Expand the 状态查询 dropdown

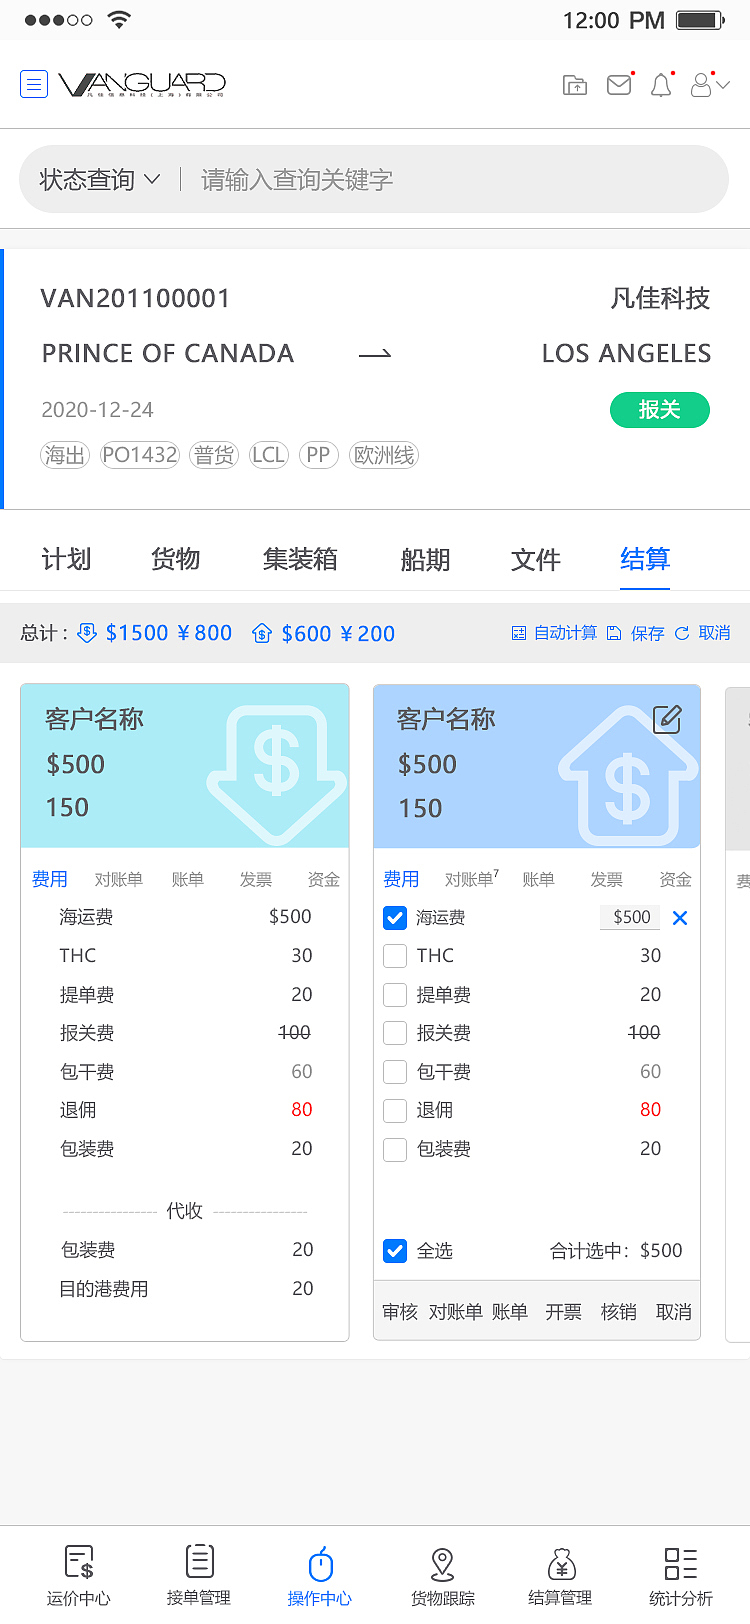pos(100,180)
